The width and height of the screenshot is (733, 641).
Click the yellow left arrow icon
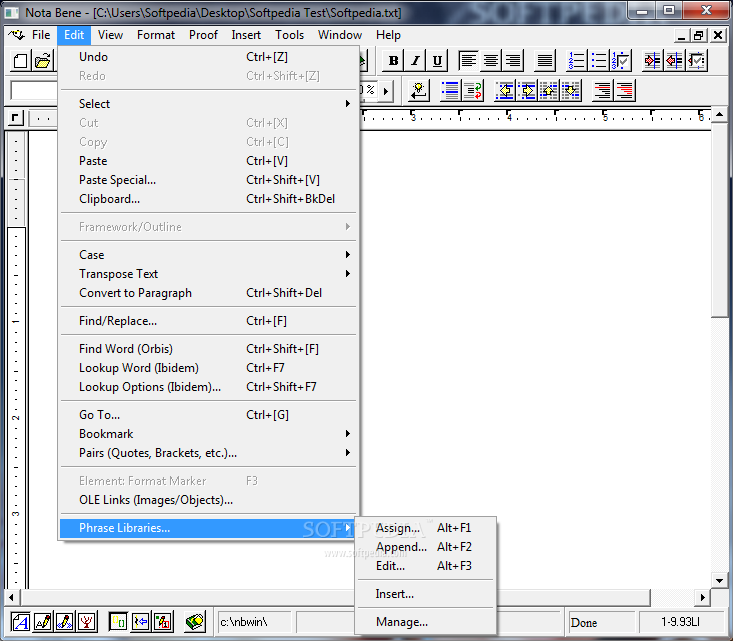(505, 91)
